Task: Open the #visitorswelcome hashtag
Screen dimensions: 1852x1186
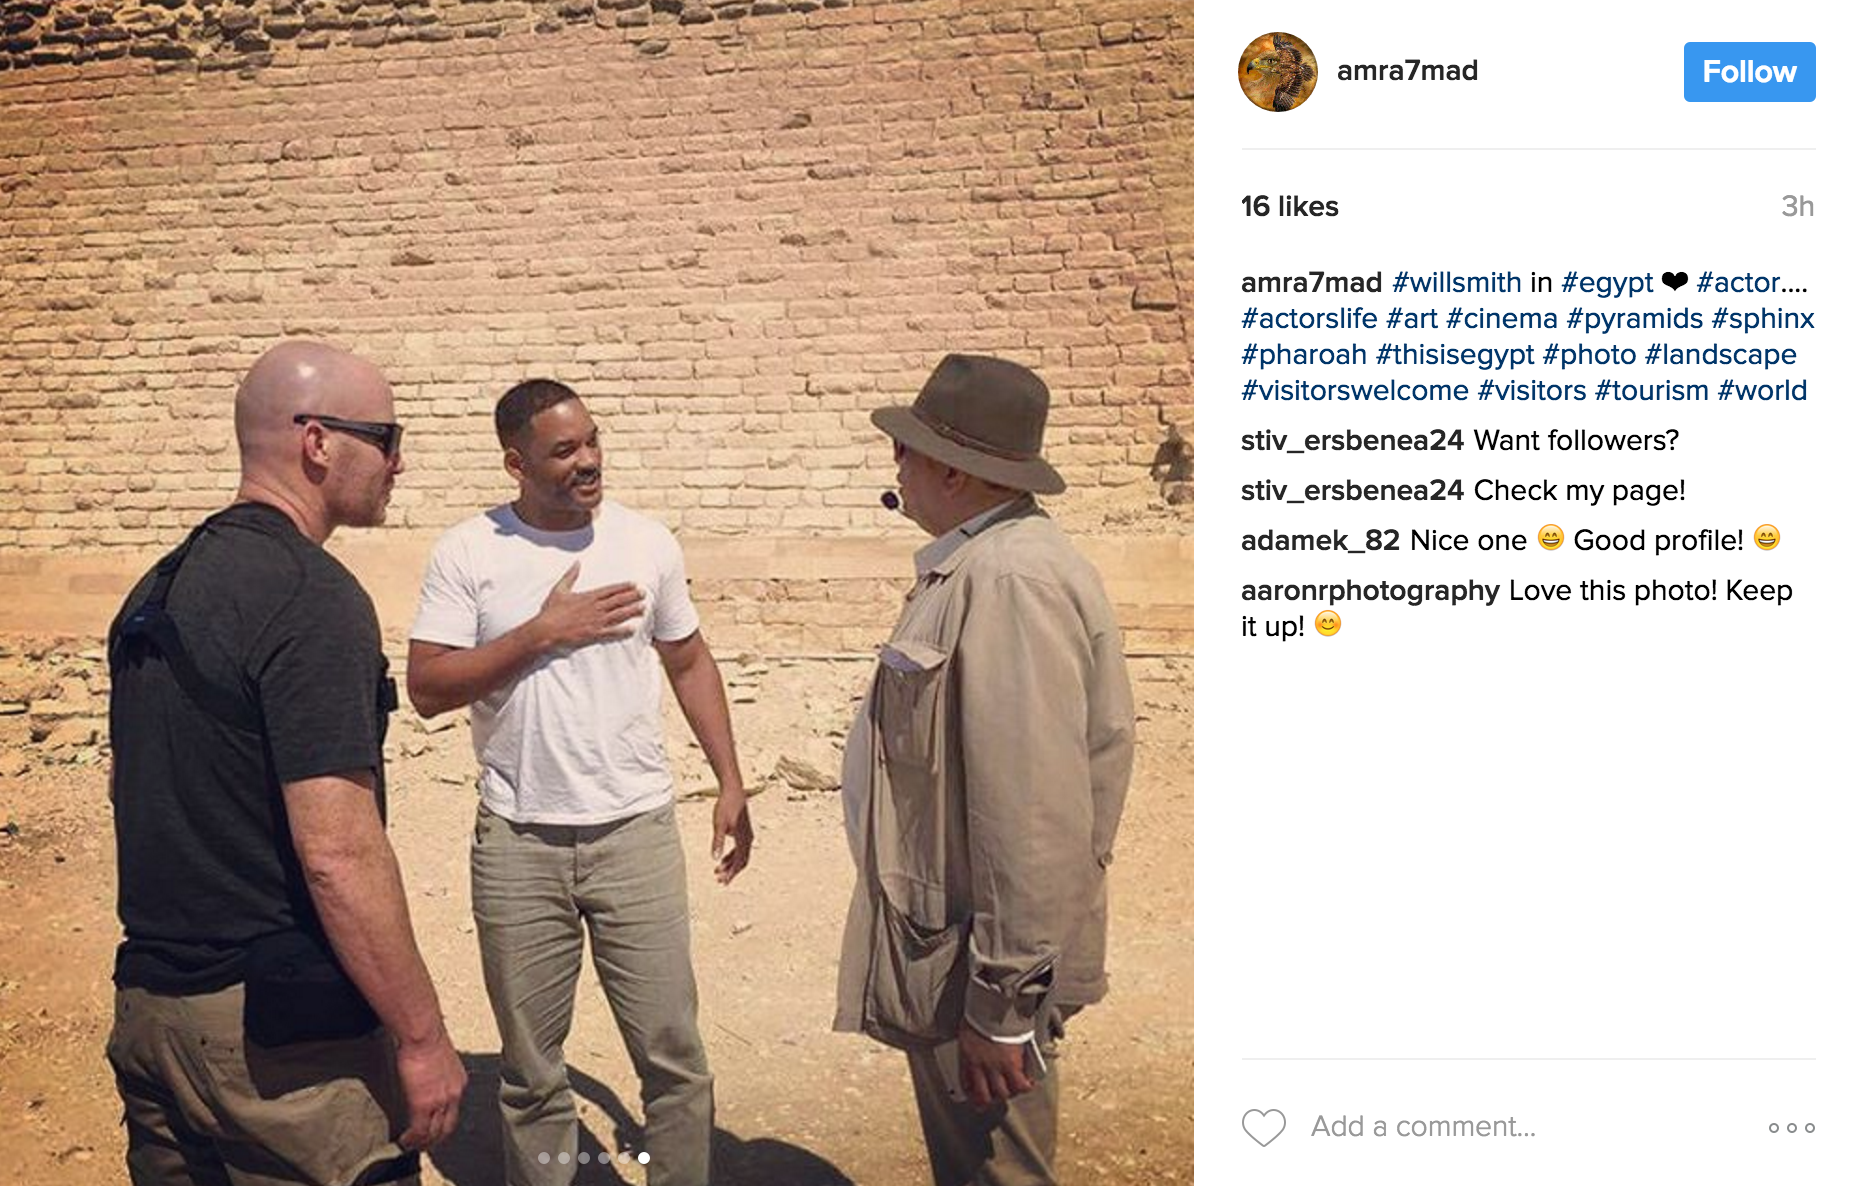Action: click(1354, 390)
